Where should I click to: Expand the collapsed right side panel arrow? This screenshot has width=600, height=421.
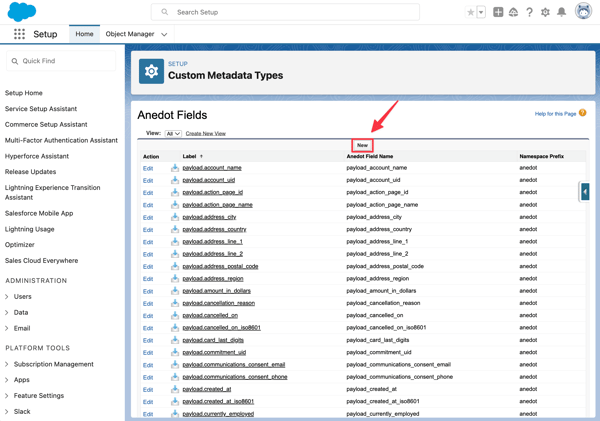click(585, 192)
